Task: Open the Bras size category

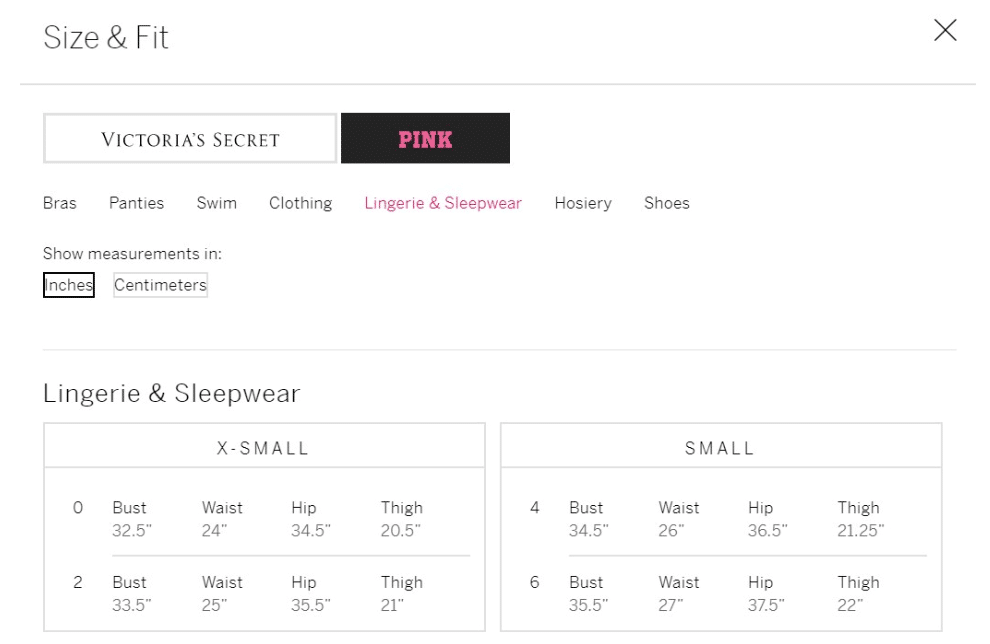Action: 60,203
